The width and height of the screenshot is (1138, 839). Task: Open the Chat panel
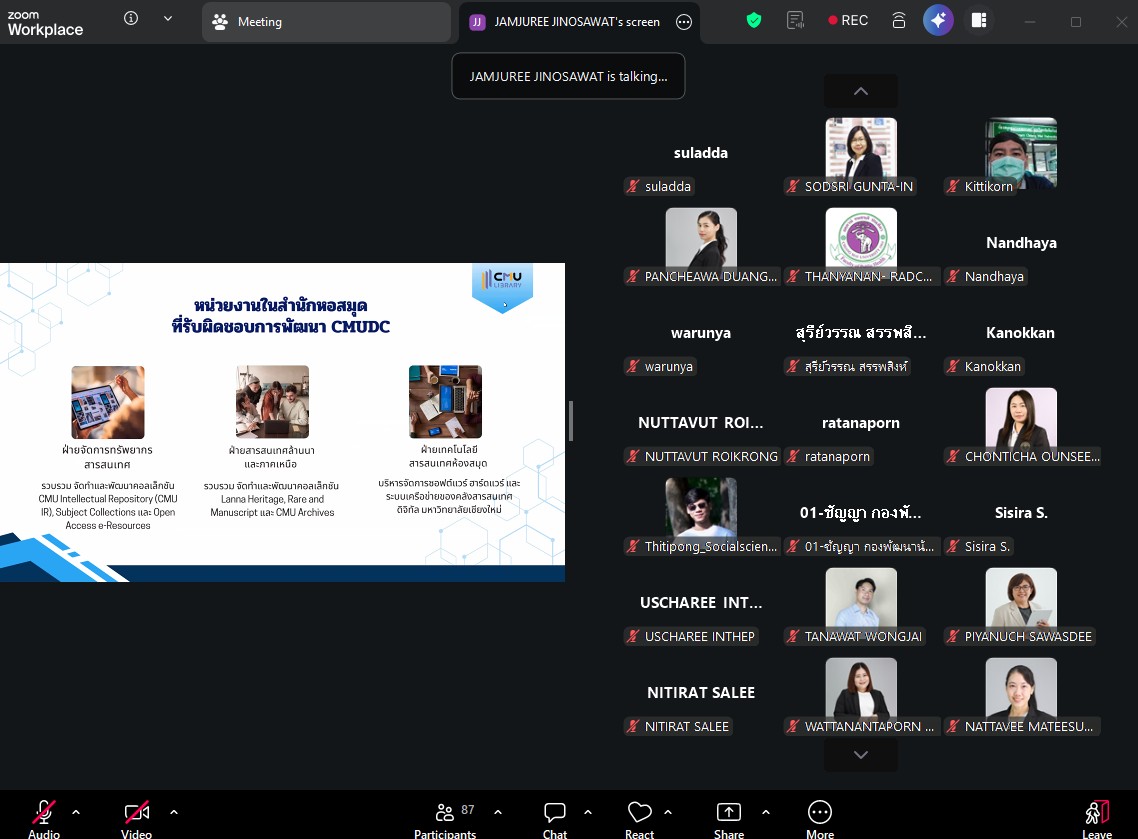[x=555, y=817]
